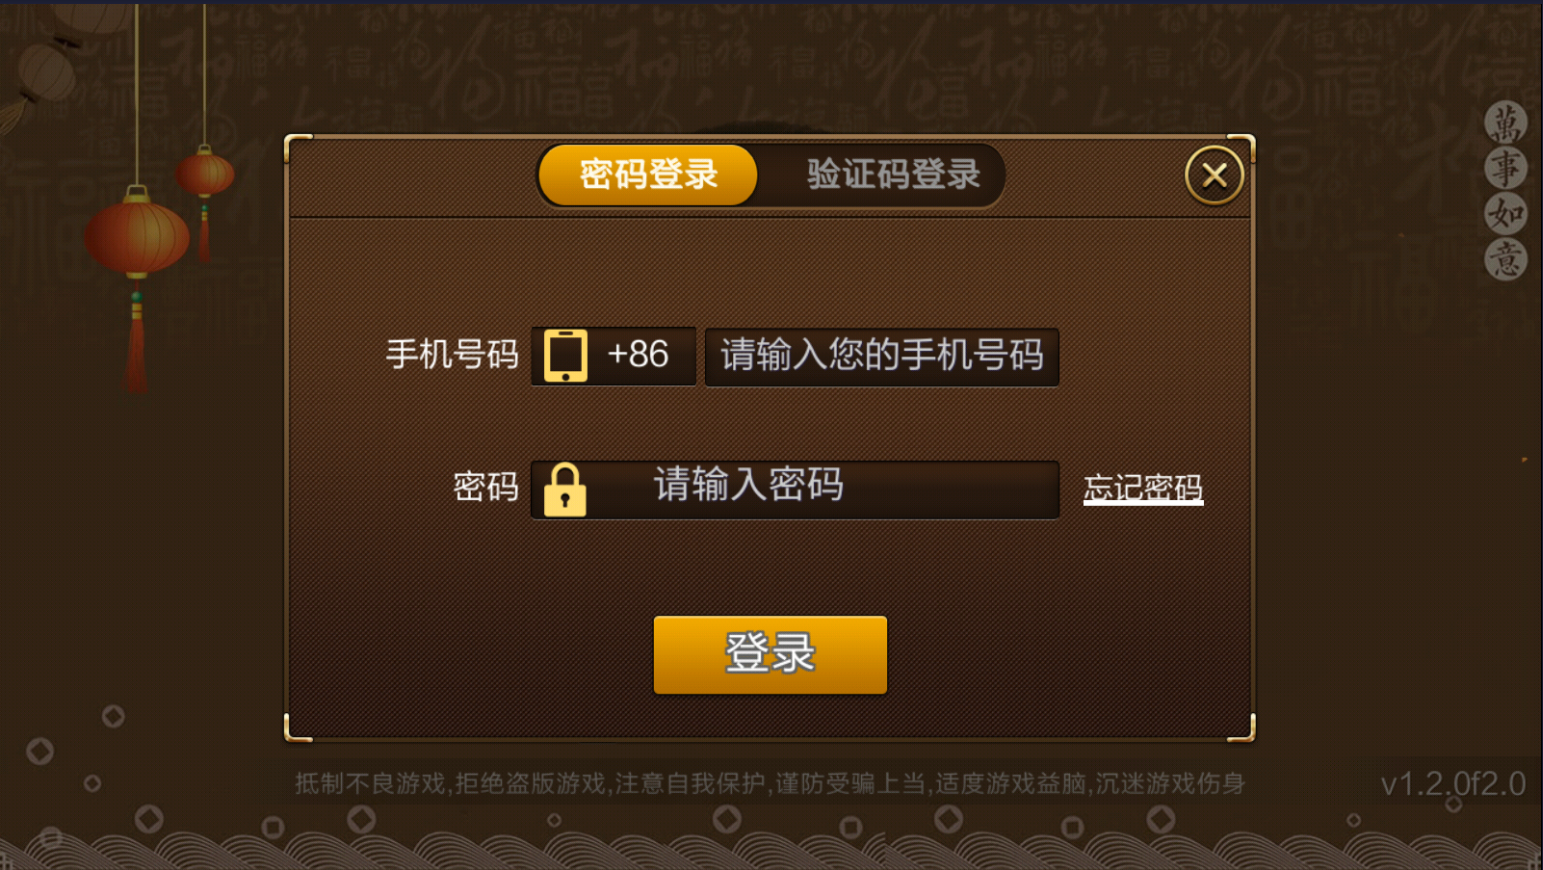Image resolution: width=1543 pixels, height=870 pixels.
Task: Switch to the 密码登录 tab
Action: coord(648,175)
